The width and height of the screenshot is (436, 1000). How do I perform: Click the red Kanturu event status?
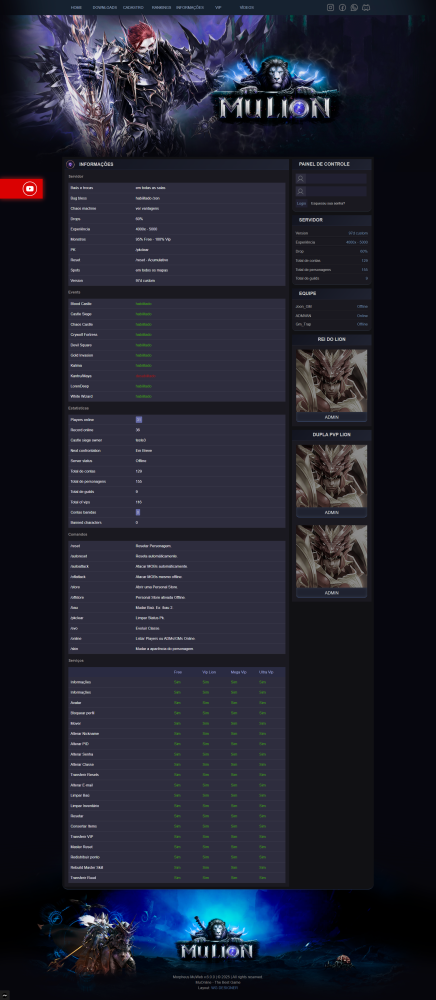pos(145,376)
